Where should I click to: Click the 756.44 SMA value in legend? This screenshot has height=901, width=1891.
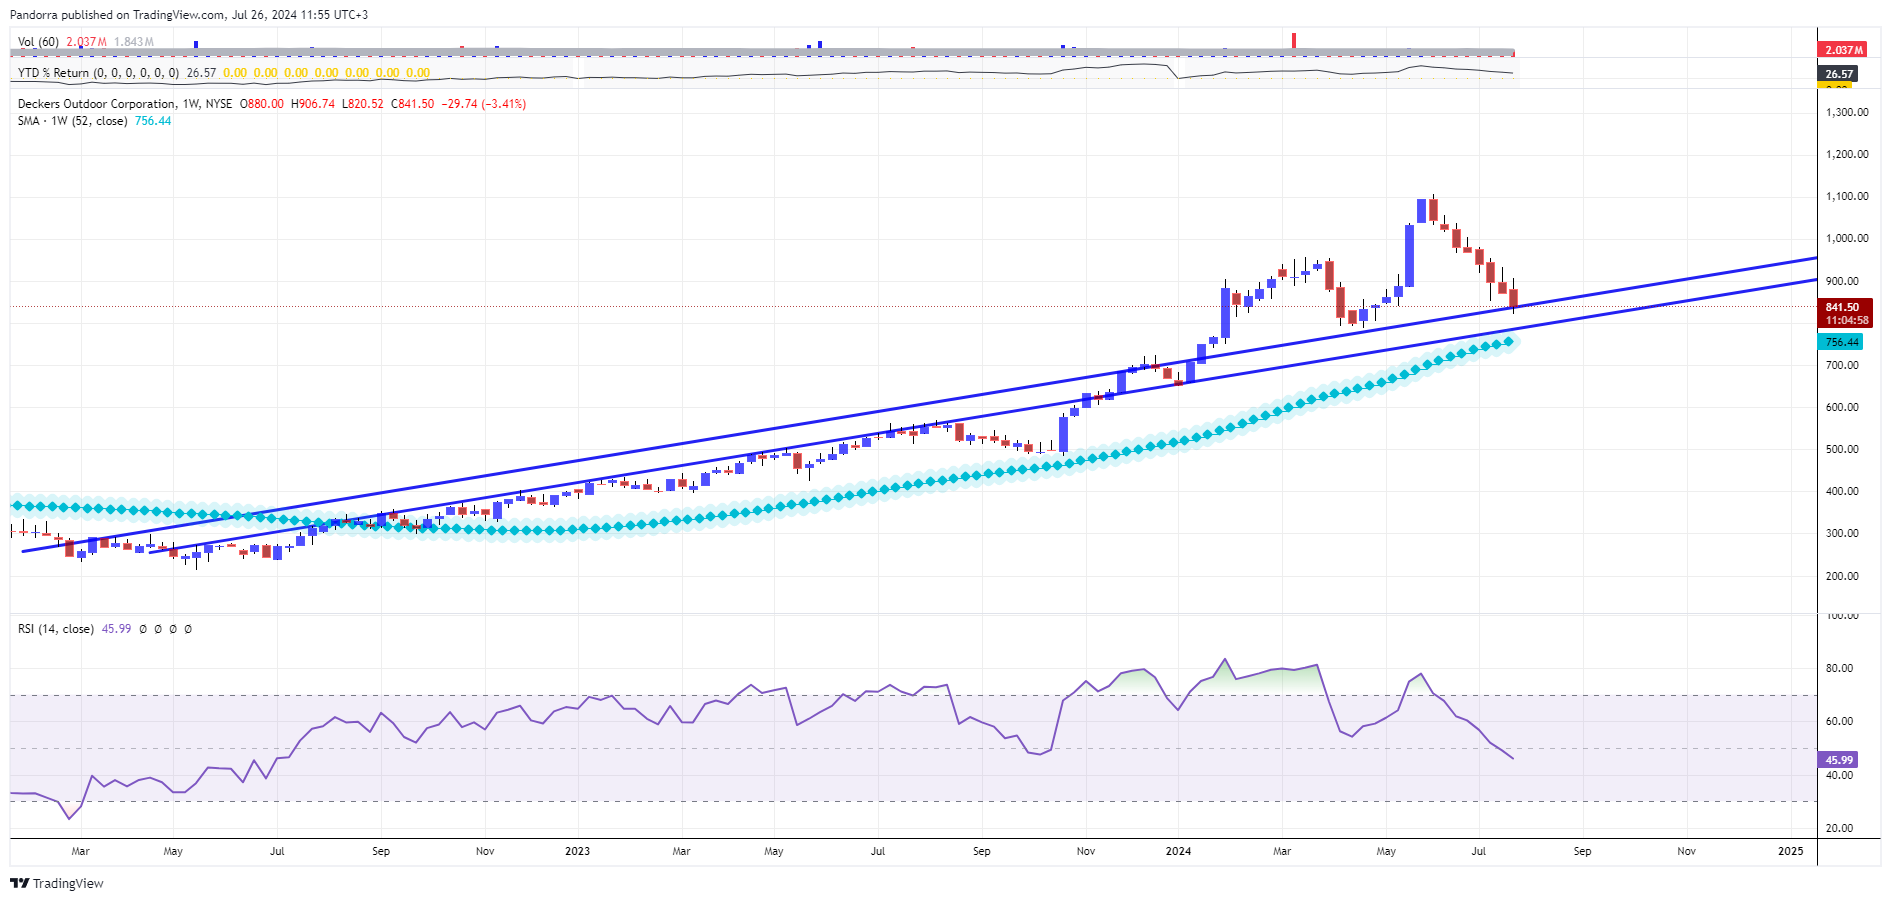click(153, 121)
